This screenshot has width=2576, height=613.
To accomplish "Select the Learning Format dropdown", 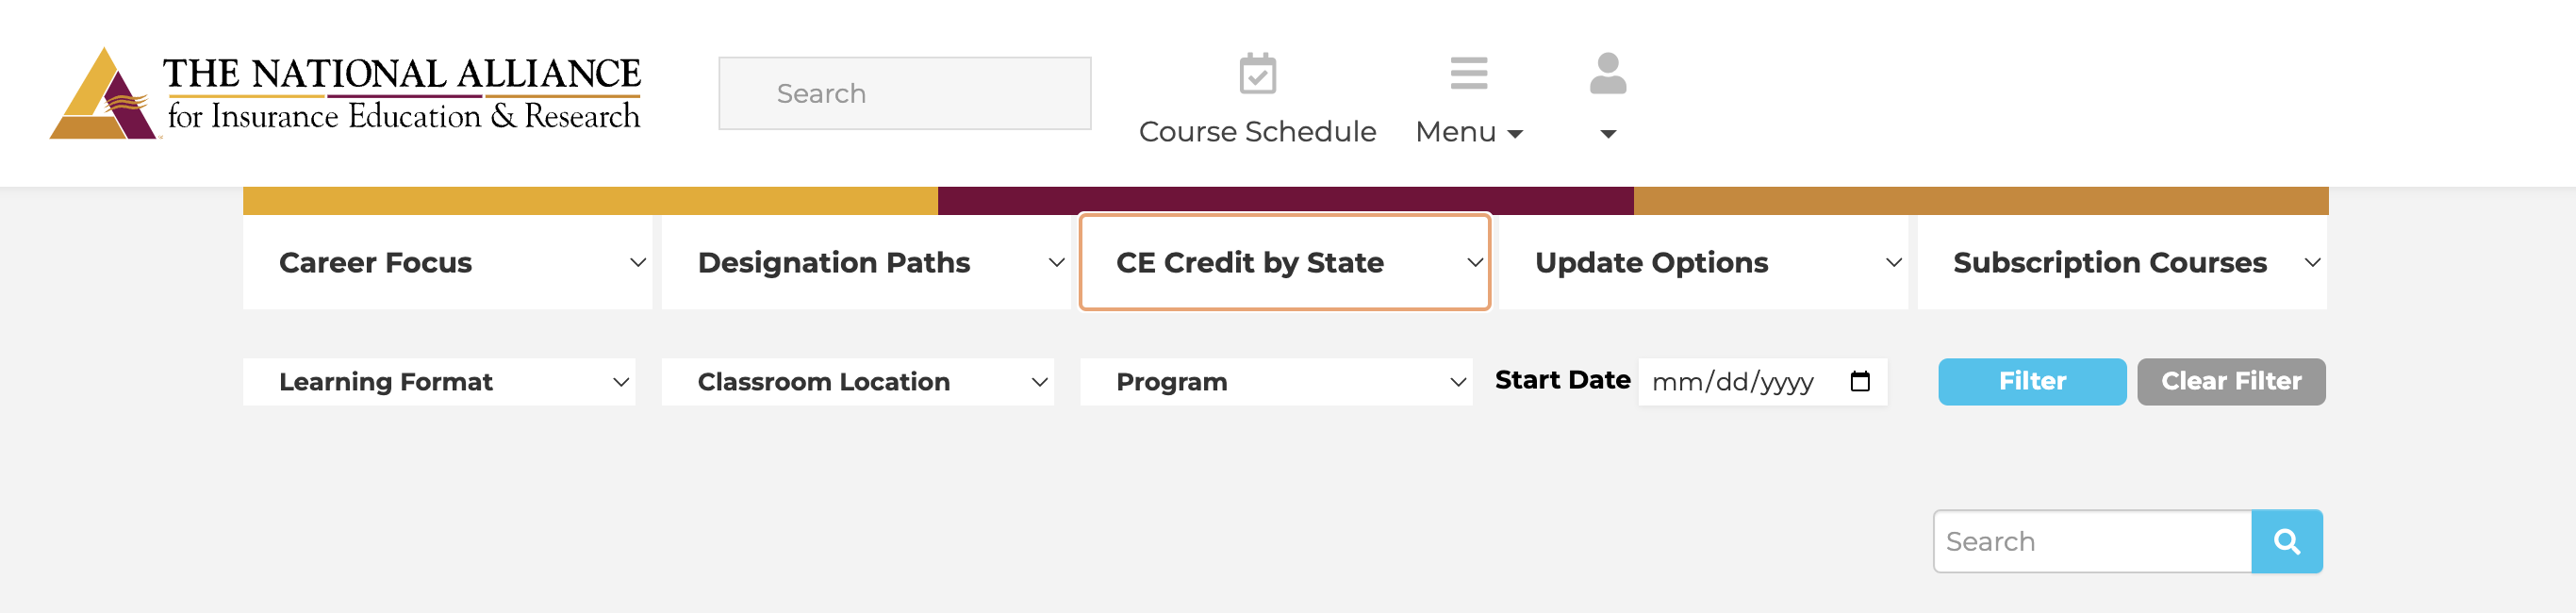I will point(439,382).
